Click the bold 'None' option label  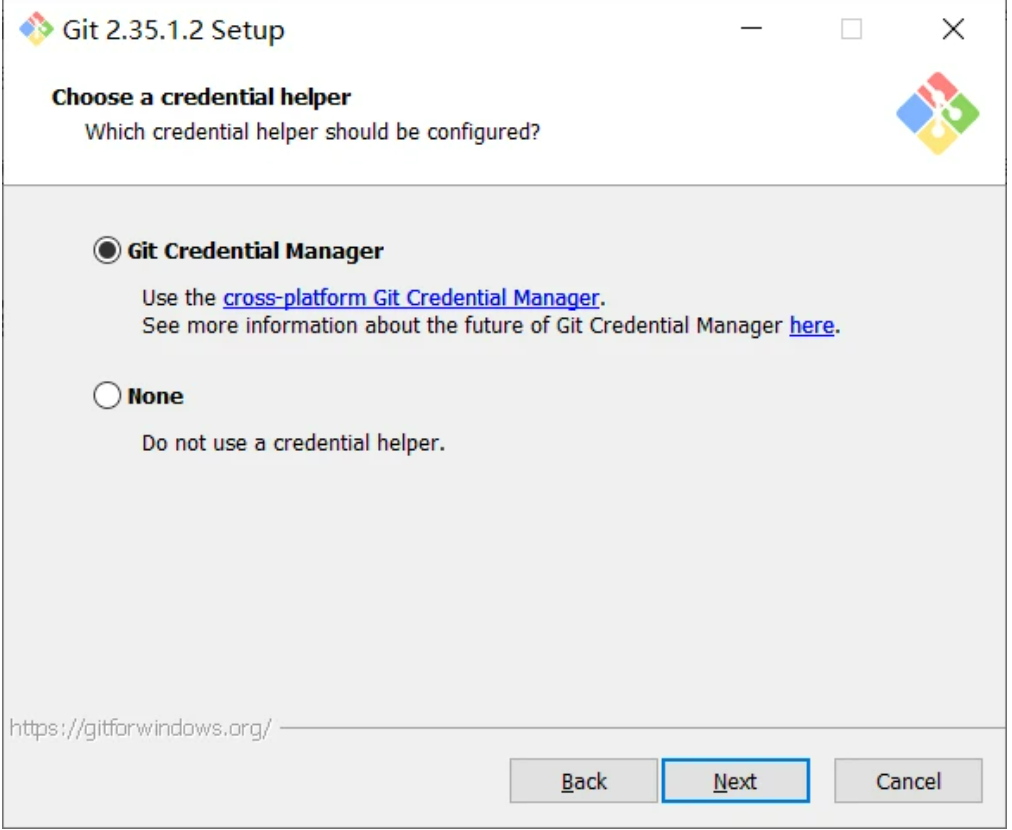[x=156, y=397]
